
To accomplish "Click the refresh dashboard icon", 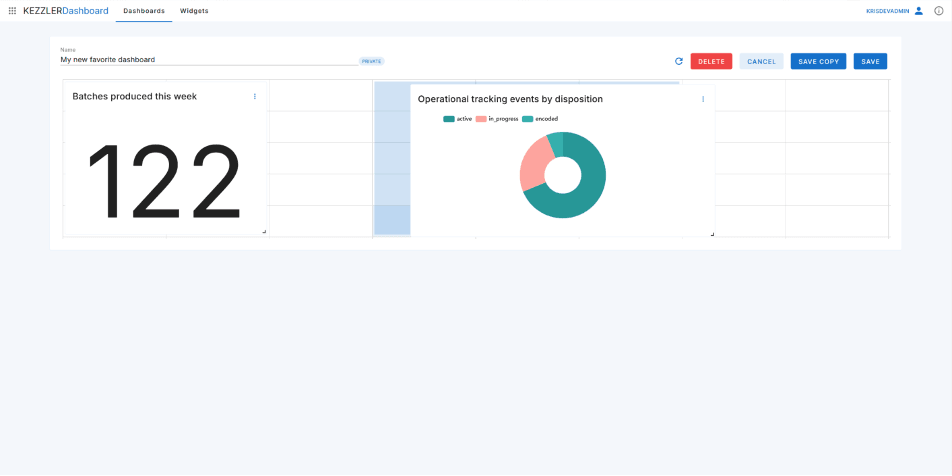I will pyautogui.click(x=679, y=62).
